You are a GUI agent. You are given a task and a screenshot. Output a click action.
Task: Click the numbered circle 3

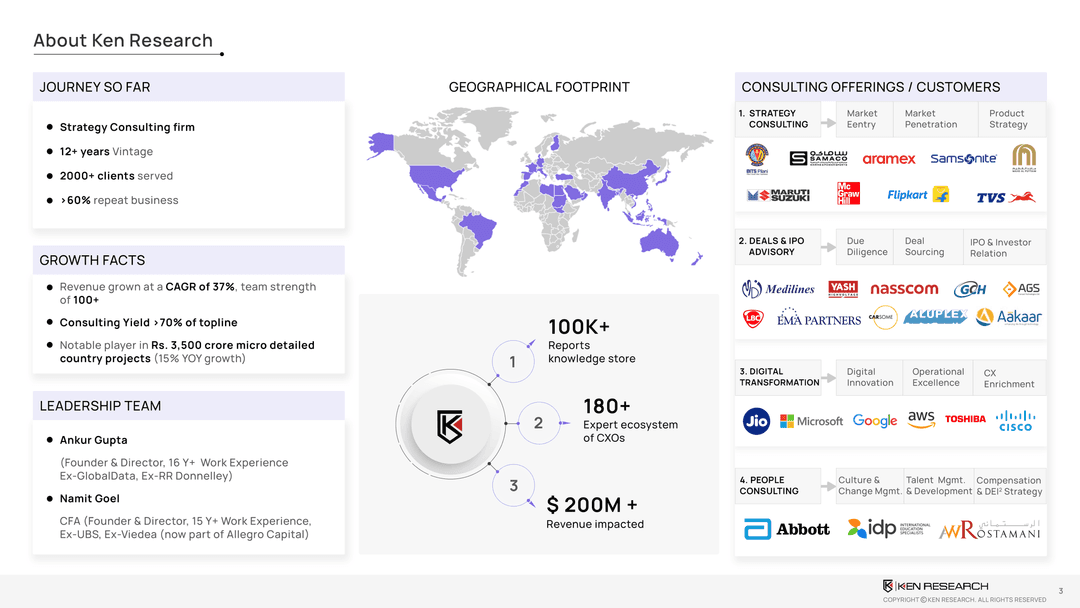tap(513, 486)
